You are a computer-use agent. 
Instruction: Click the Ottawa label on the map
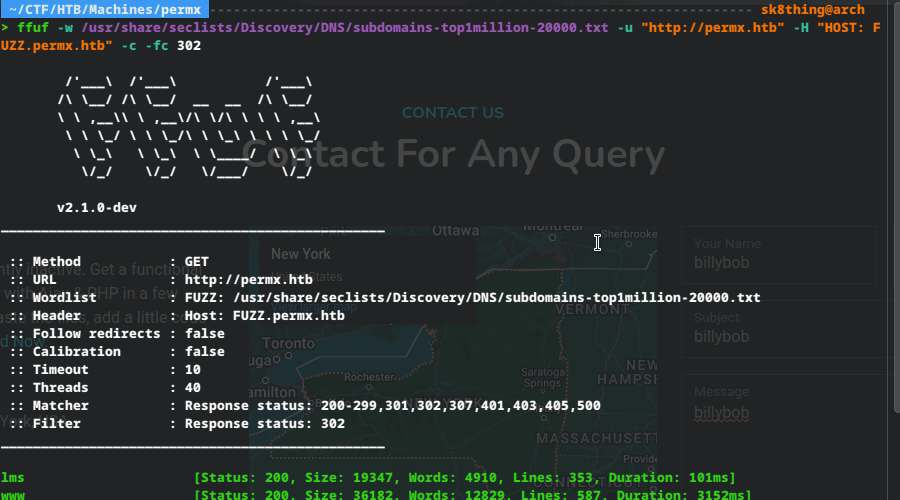click(456, 229)
